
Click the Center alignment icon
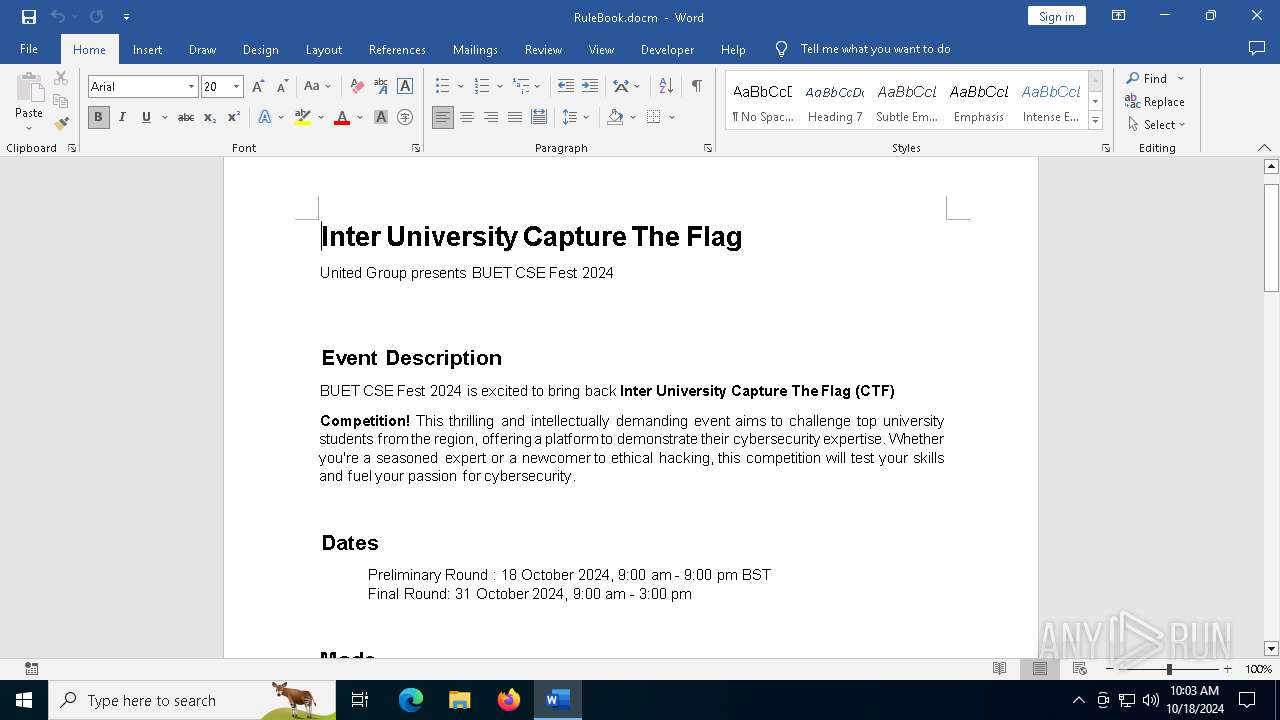point(467,117)
